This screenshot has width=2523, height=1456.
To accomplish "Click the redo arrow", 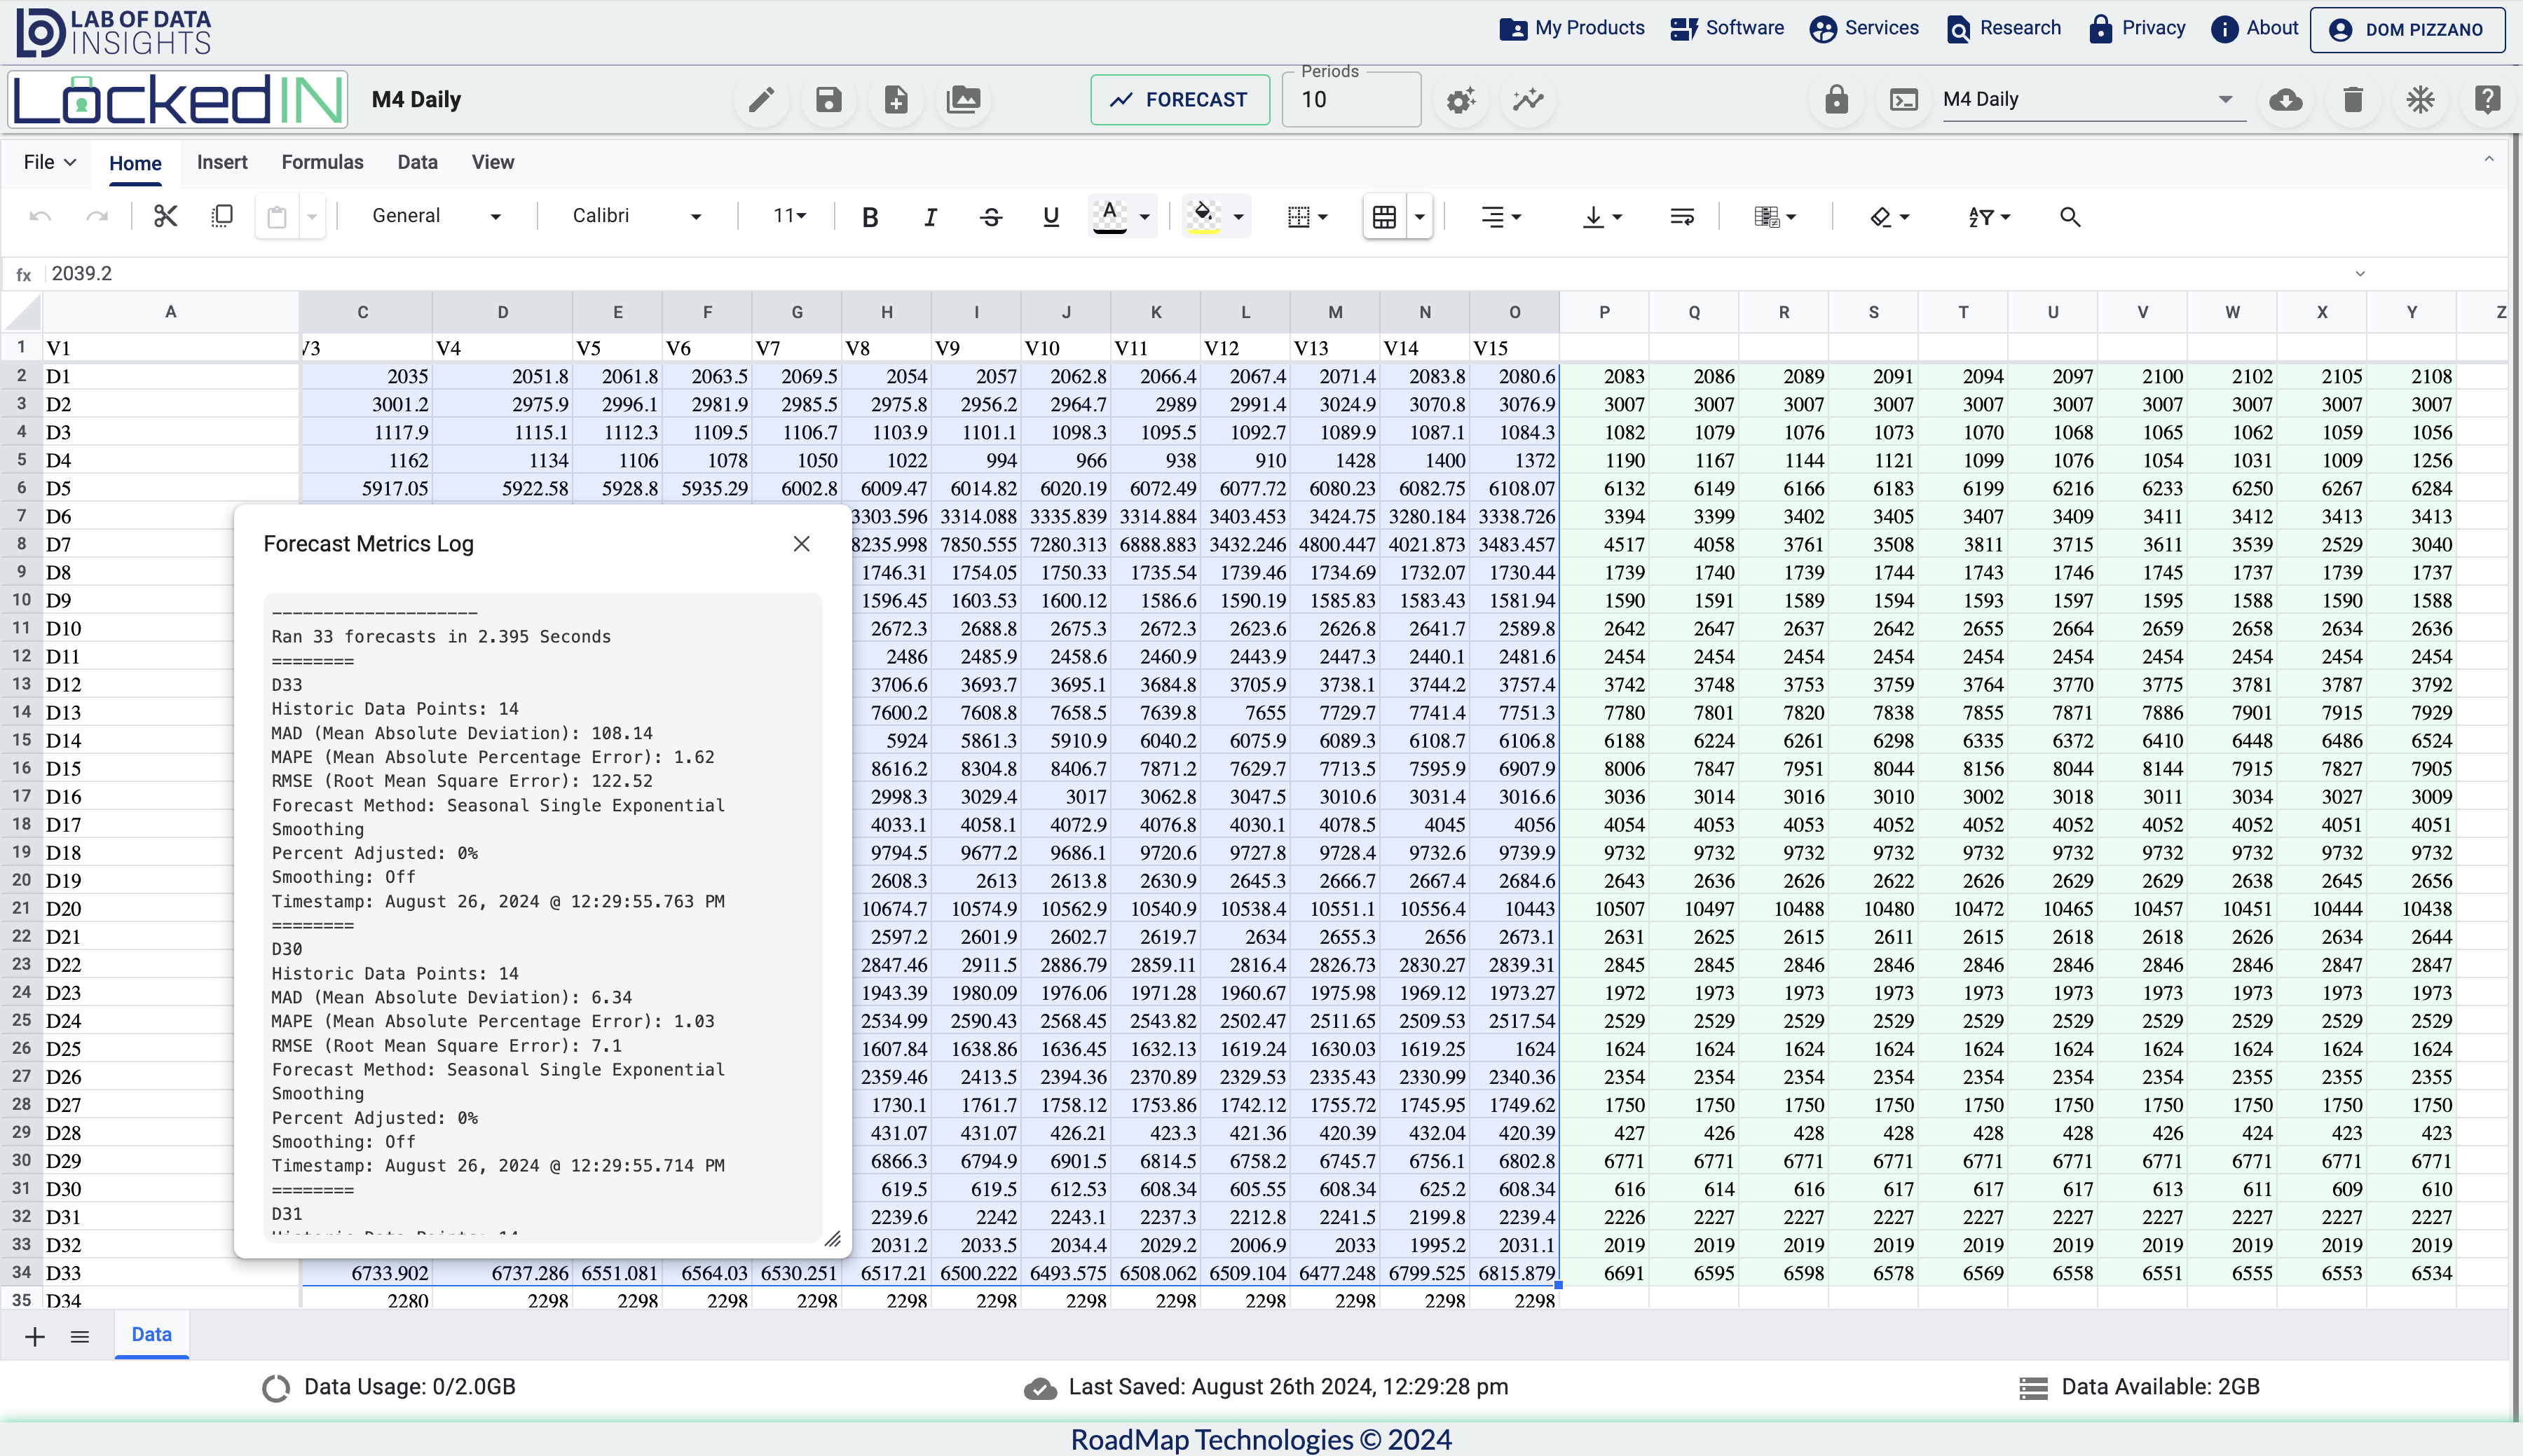I will [97, 217].
